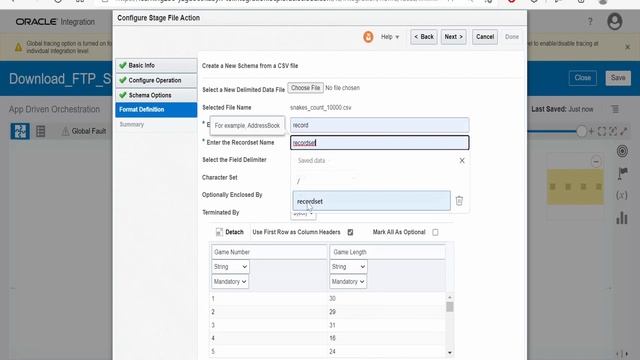Collapse the minimap with minus icon
Viewport: 640px width, 360px height.
[x=596, y=162]
